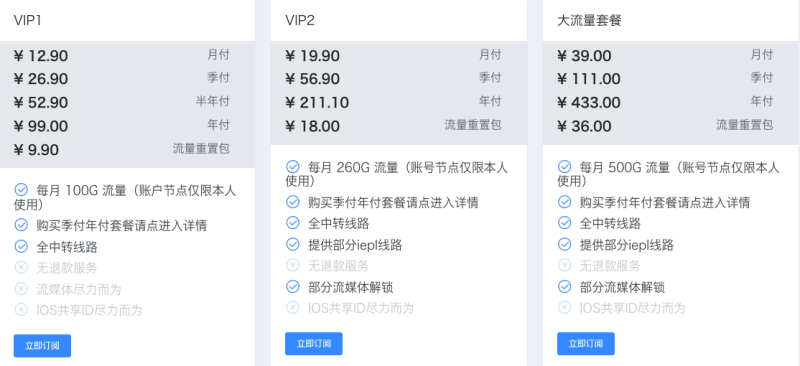Click the 大流量套餐 IOS共享ID cross icon
The height and width of the screenshot is (366, 800).
(564, 307)
